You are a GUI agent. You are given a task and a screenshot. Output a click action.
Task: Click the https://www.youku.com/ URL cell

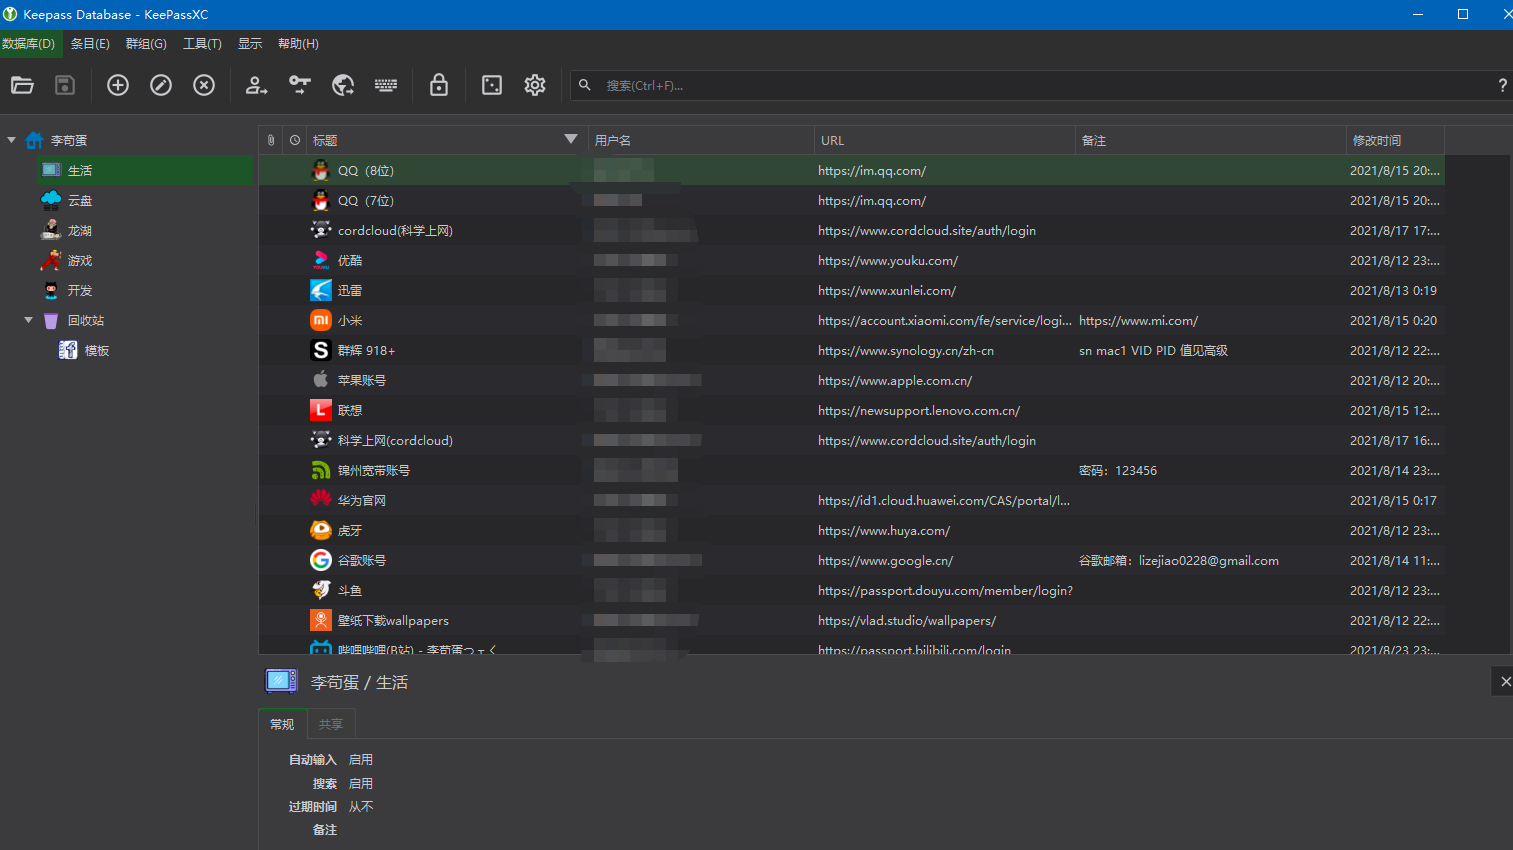(x=888, y=260)
